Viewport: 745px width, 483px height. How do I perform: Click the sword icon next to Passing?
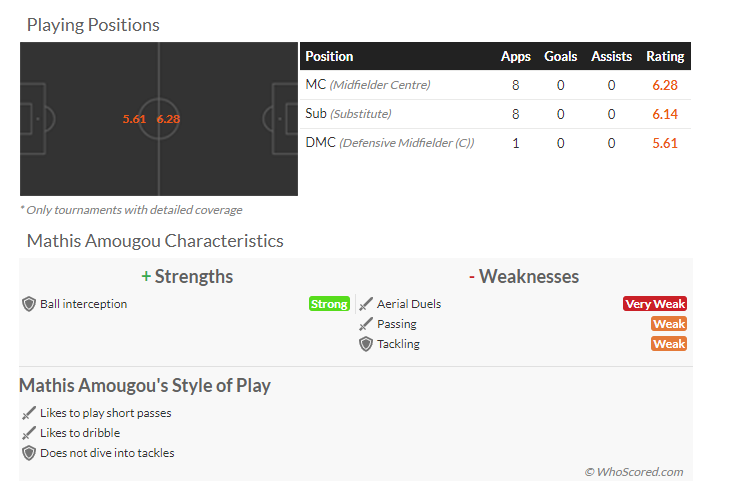(x=366, y=324)
